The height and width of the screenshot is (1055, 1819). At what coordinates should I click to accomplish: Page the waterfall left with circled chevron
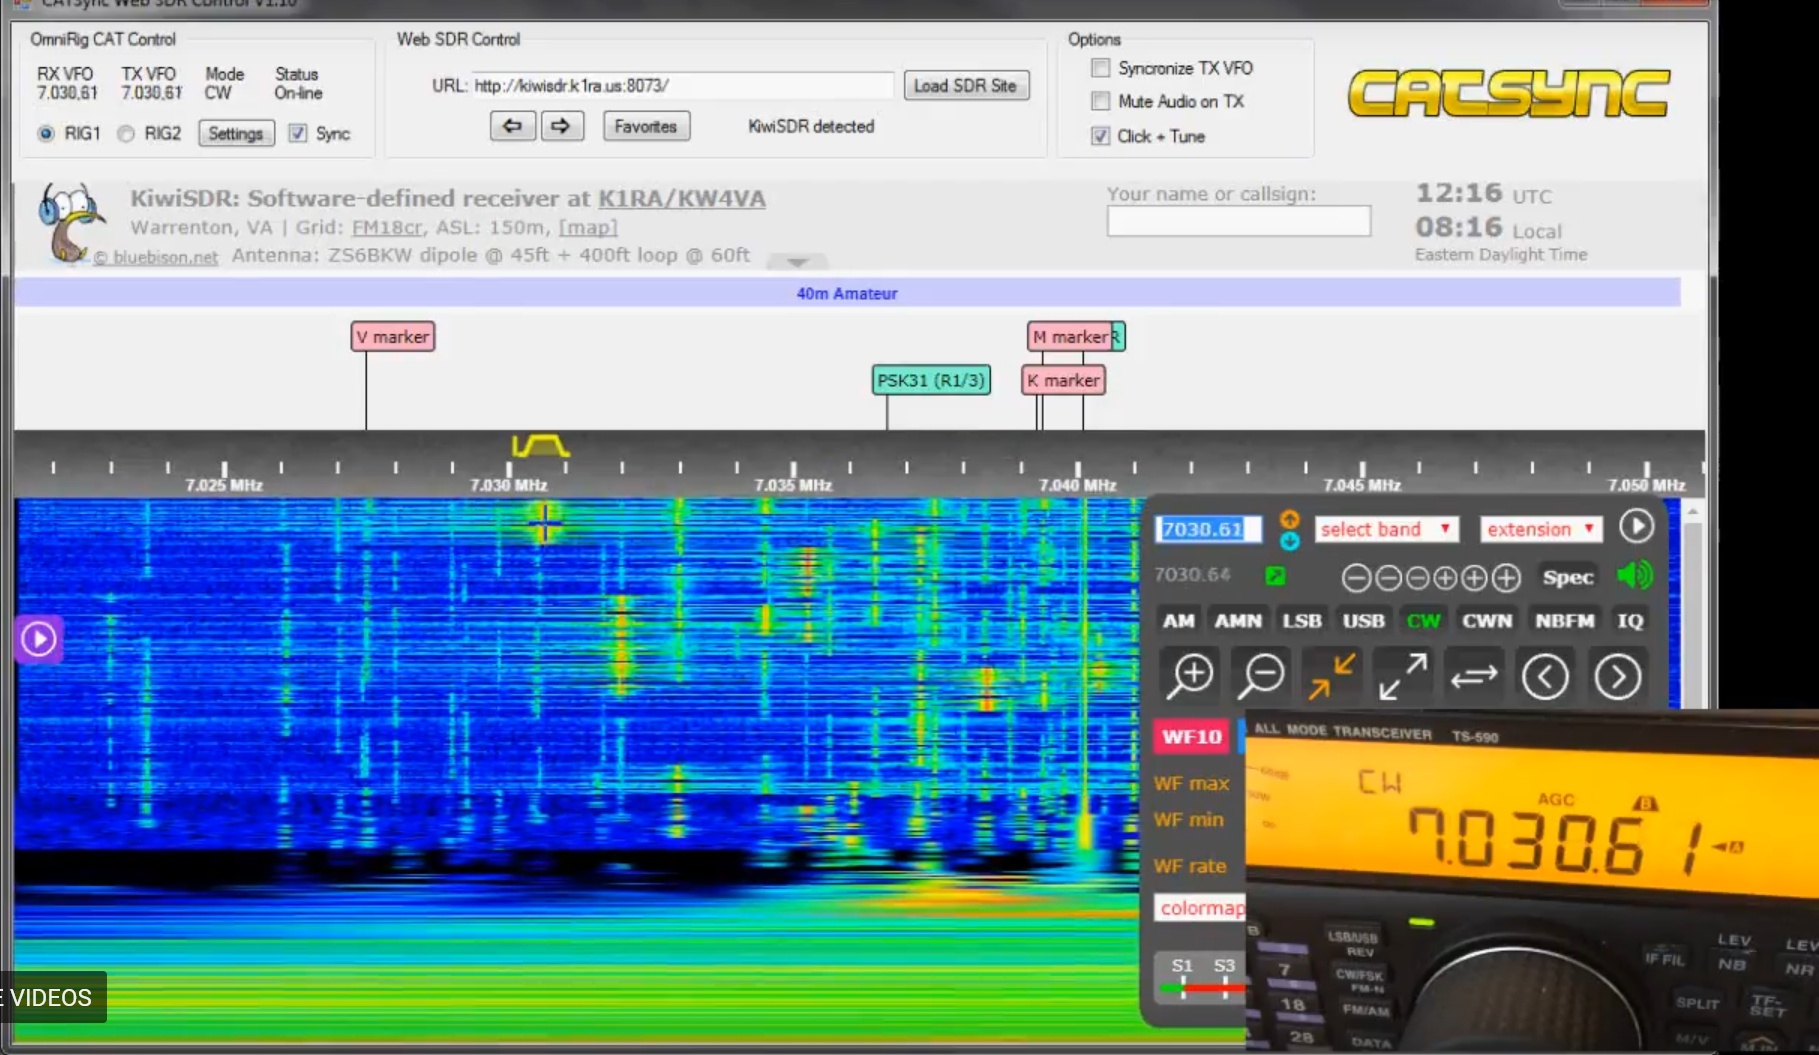pyautogui.click(x=1545, y=677)
